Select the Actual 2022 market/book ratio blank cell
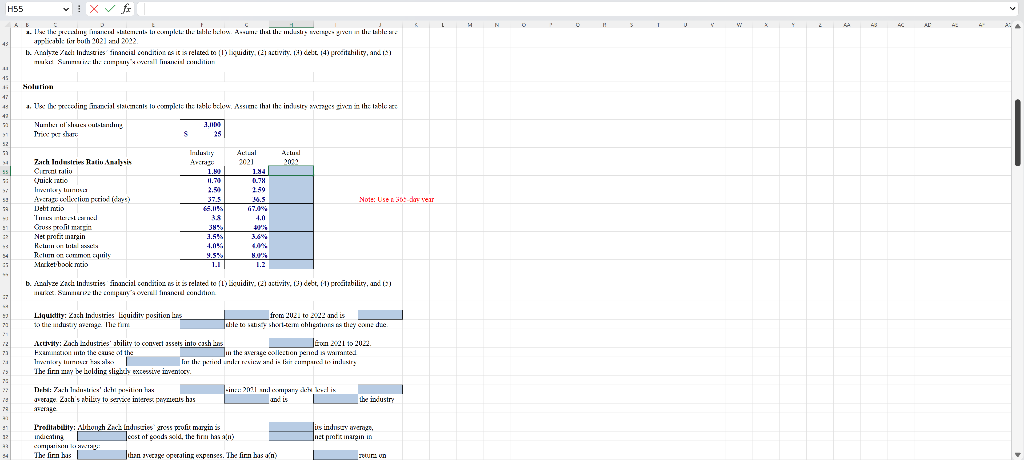 291,265
